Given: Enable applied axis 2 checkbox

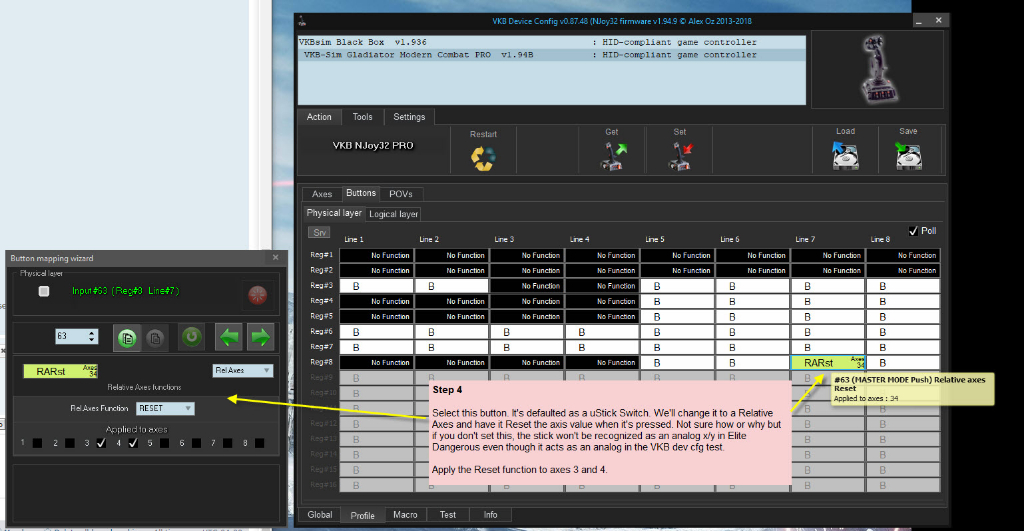Looking at the screenshot, I should (x=69, y=443).
